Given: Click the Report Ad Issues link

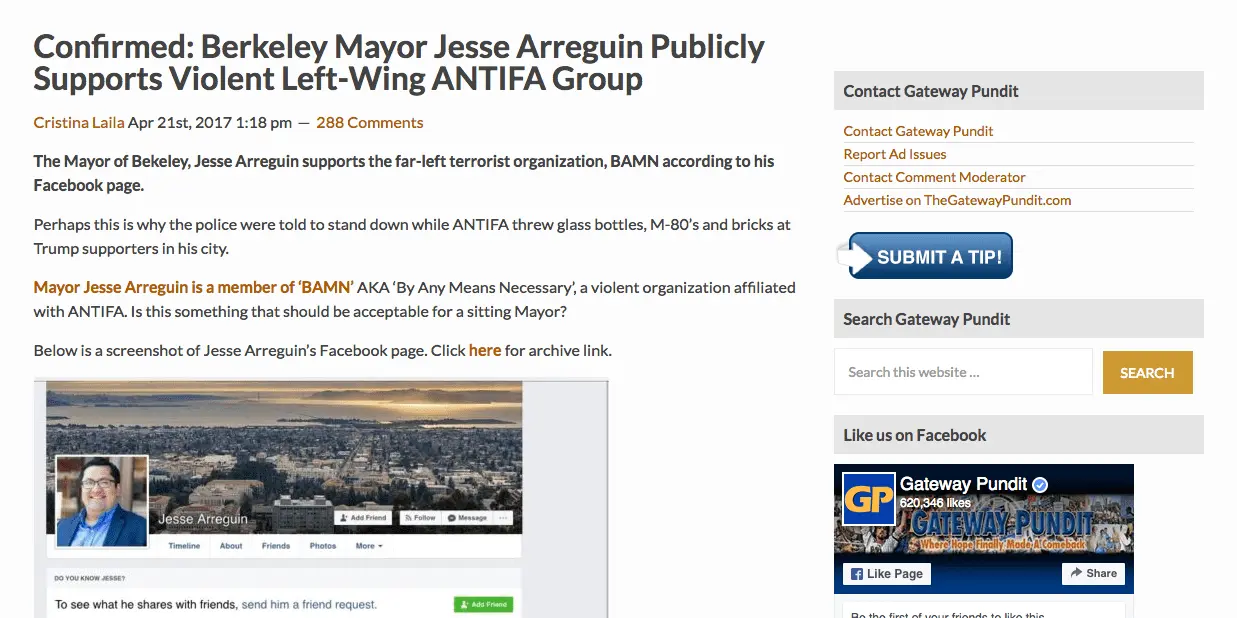Looking at the screenshot, I should [x=894, y=154].
